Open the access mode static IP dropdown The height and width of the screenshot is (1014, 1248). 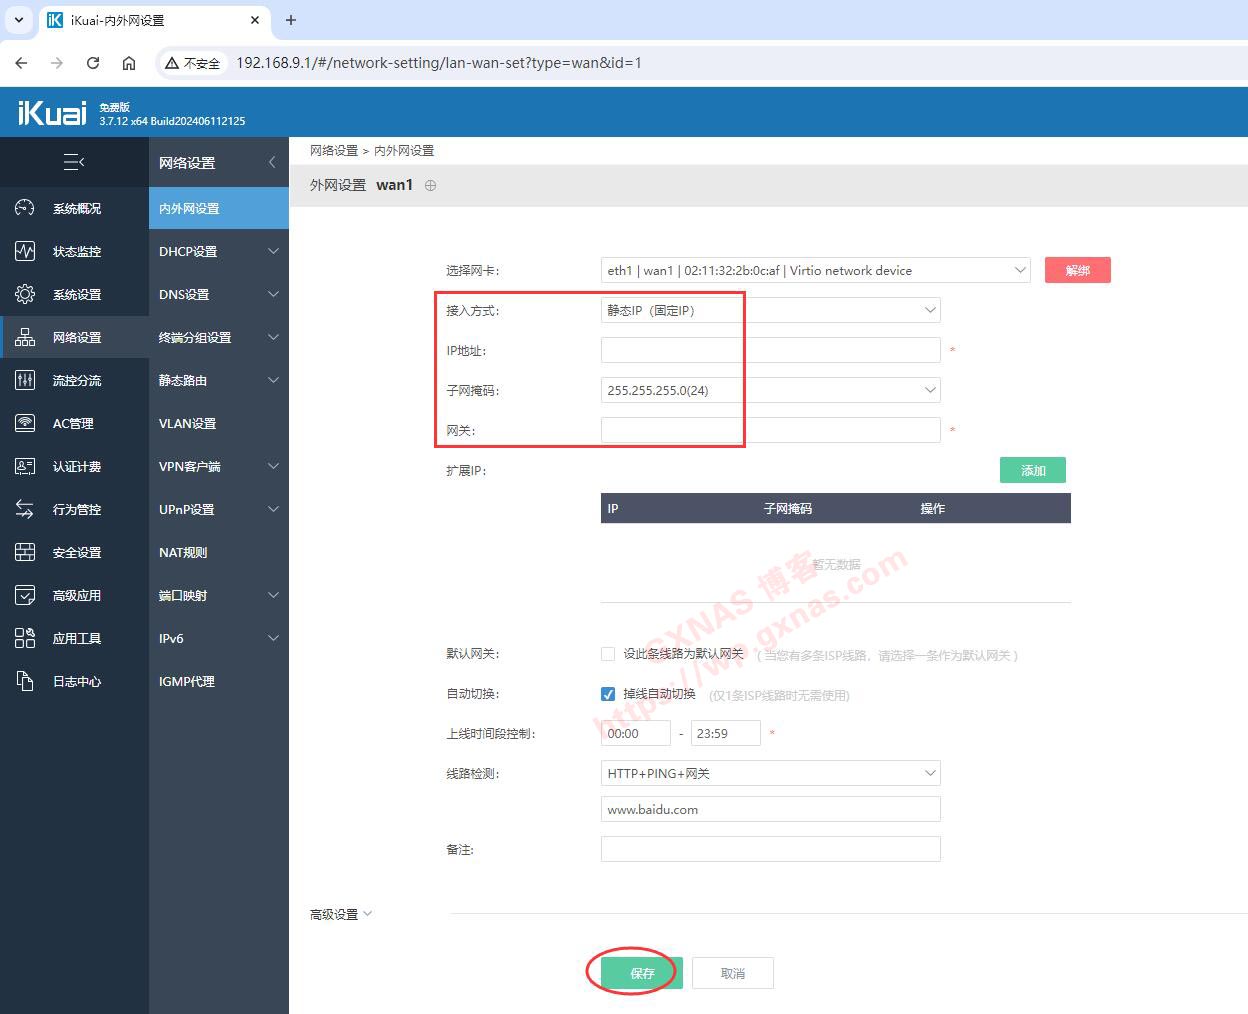click(x=770, y=310)
